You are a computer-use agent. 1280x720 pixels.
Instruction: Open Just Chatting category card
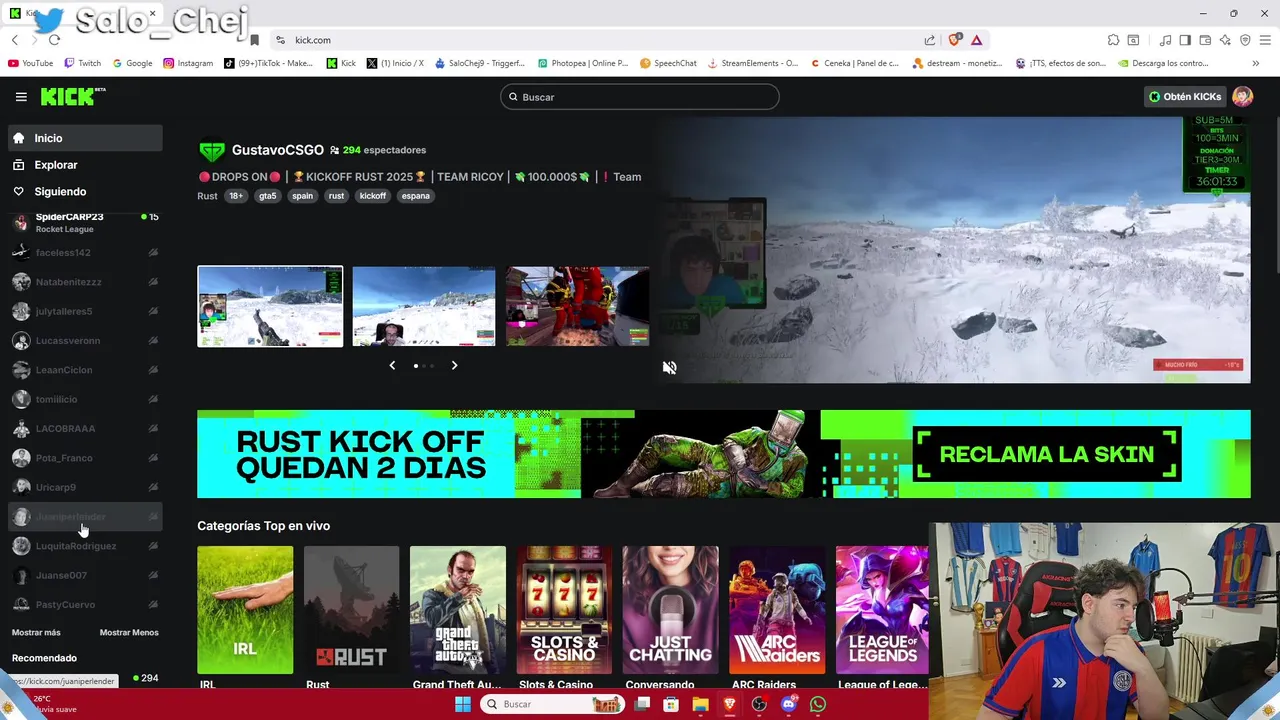coord(670,610)
